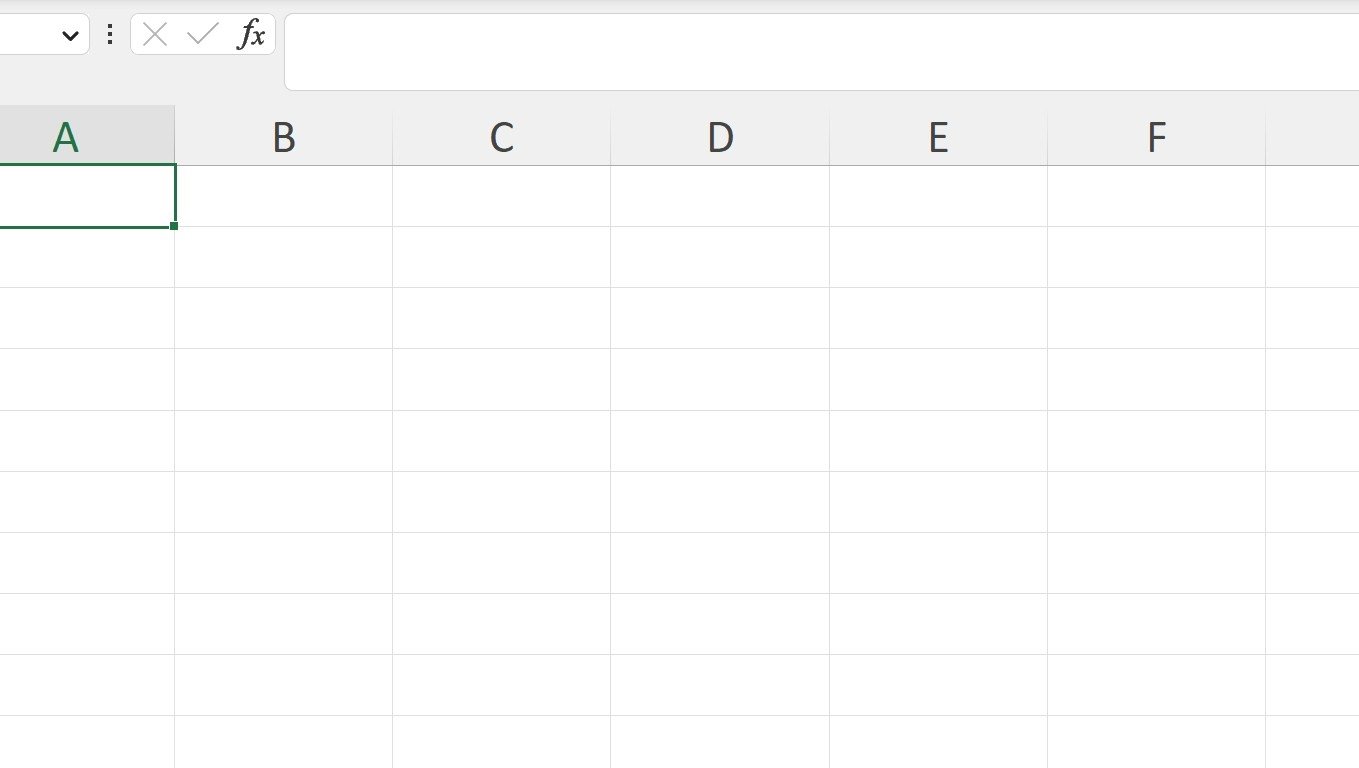Click inside the formula bar input field
This screenshot has width=1359, height=768.
coord(821,52)
